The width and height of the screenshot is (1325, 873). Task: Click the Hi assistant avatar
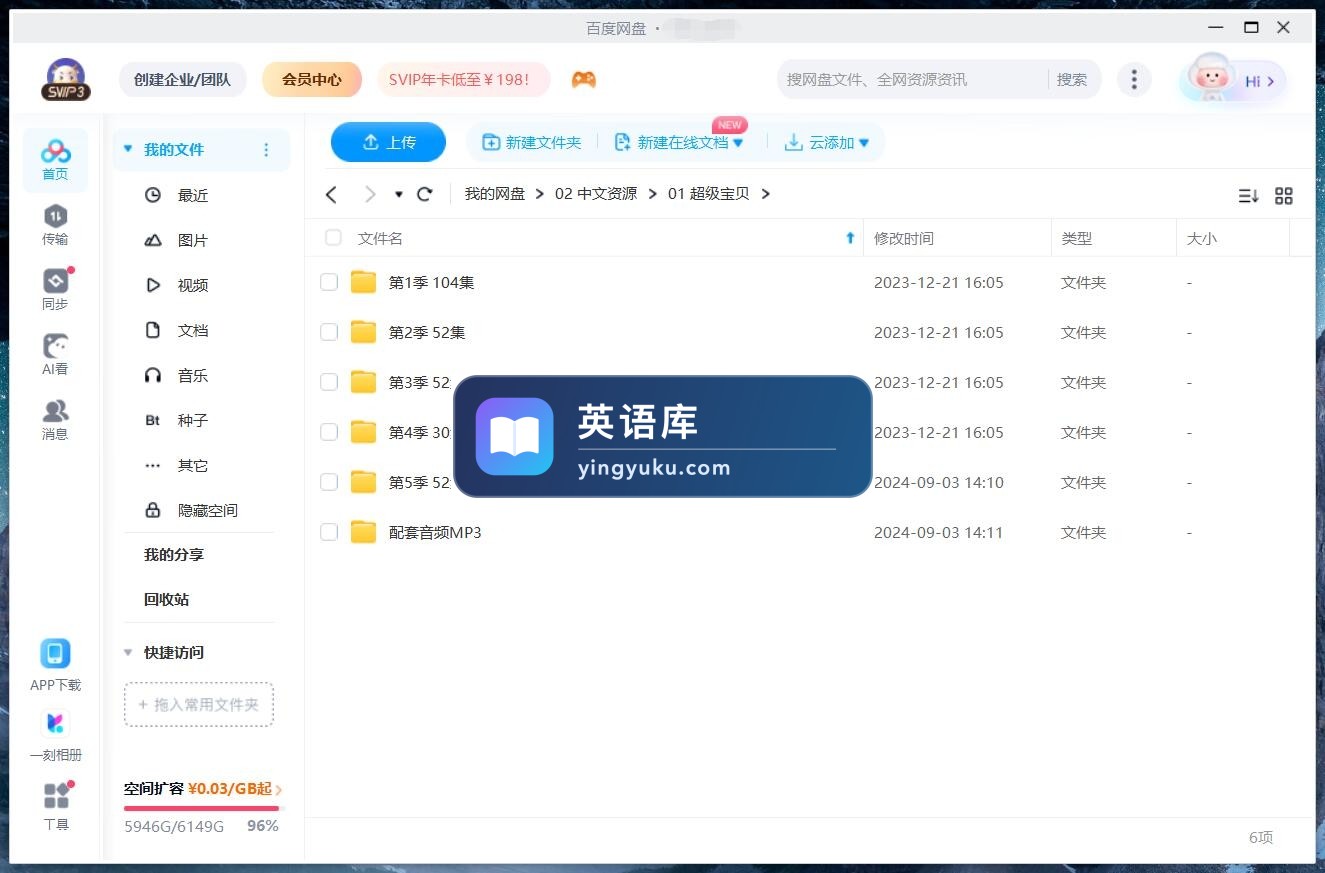(1232, 80)
